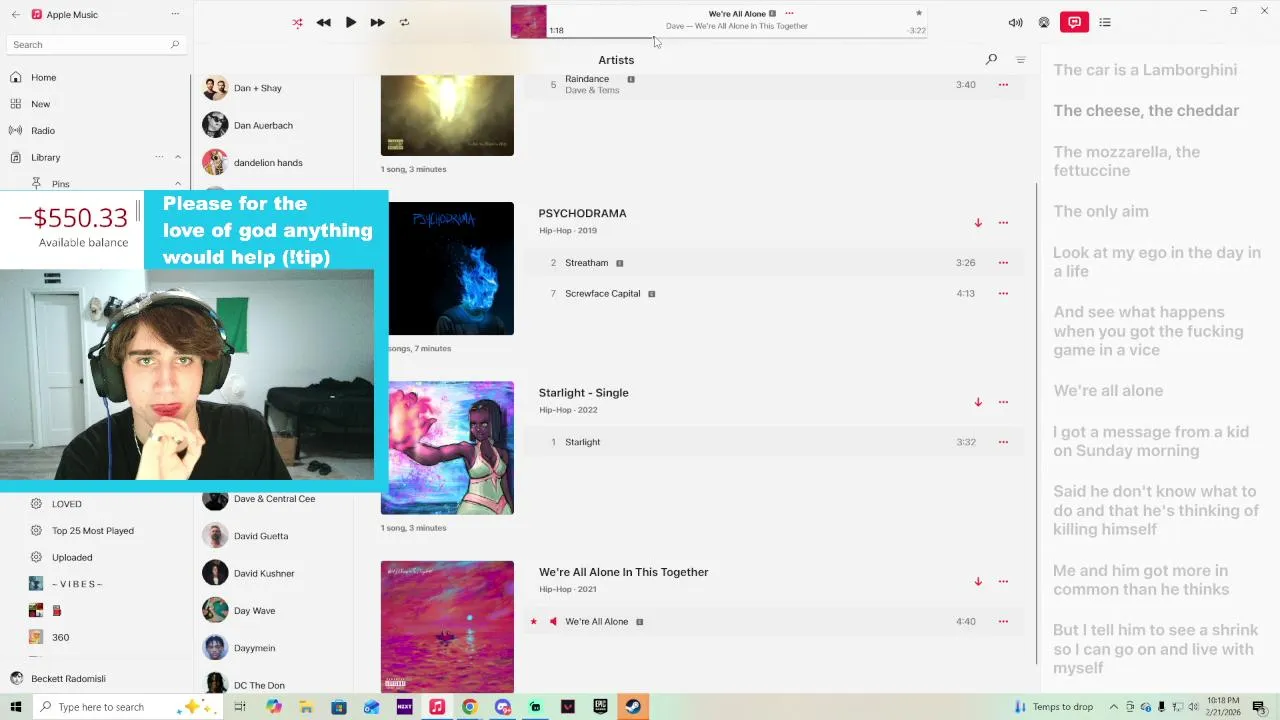Image resolution: width=1280 pixels, height=720 pixels.
Task: Download the PSYCHODRAMA album
Action: [978, 223]
